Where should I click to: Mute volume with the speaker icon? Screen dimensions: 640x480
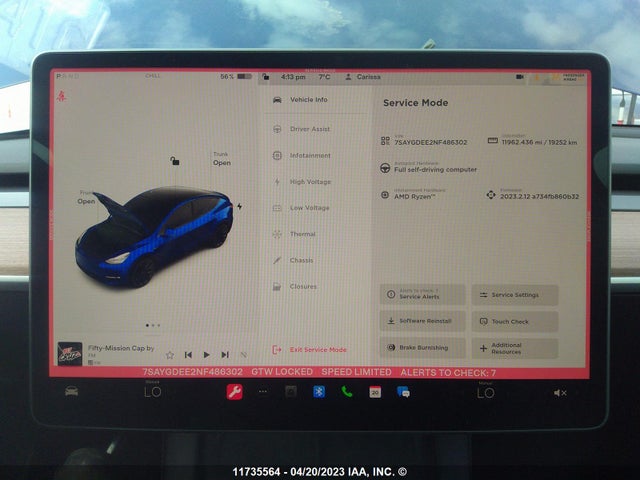[x=560, y=393]
